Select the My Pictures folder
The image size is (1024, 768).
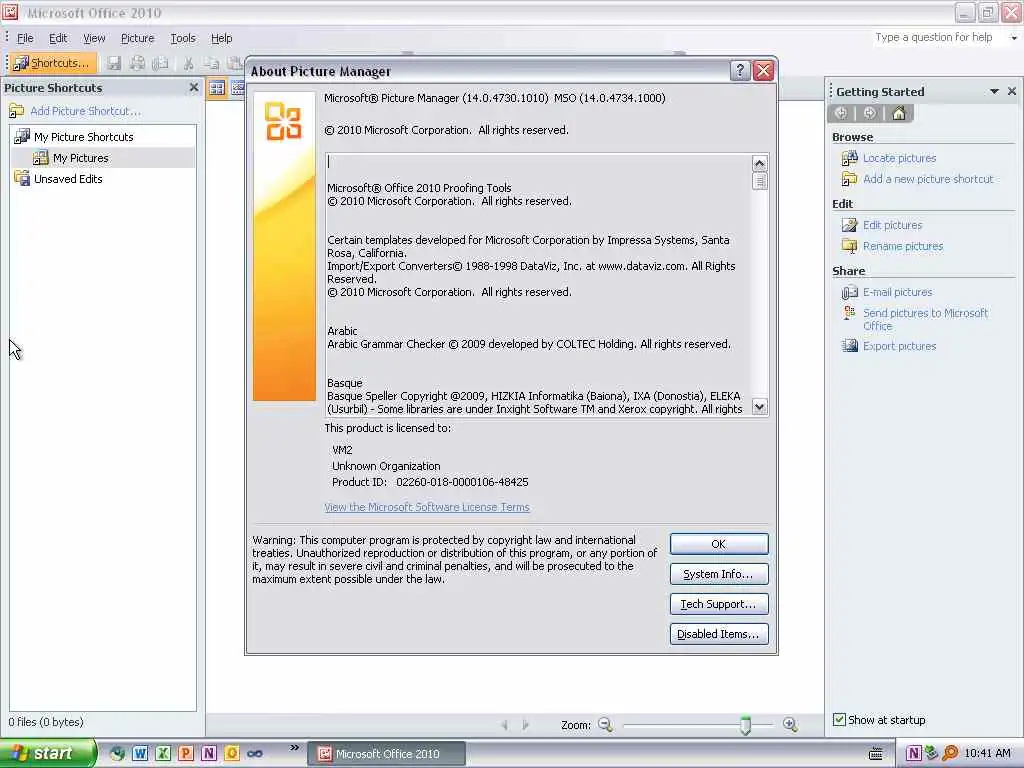click(x=80, y=158)
